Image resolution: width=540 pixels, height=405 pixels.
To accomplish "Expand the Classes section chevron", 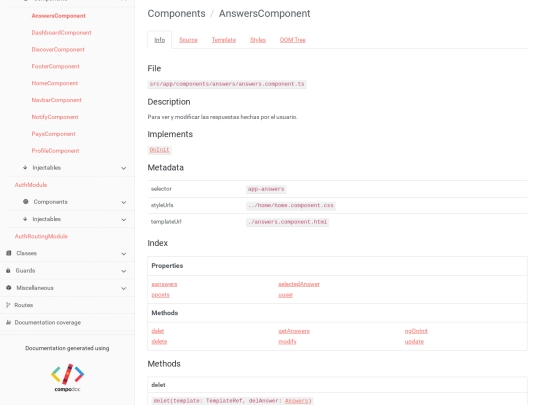I will point(124,254).
